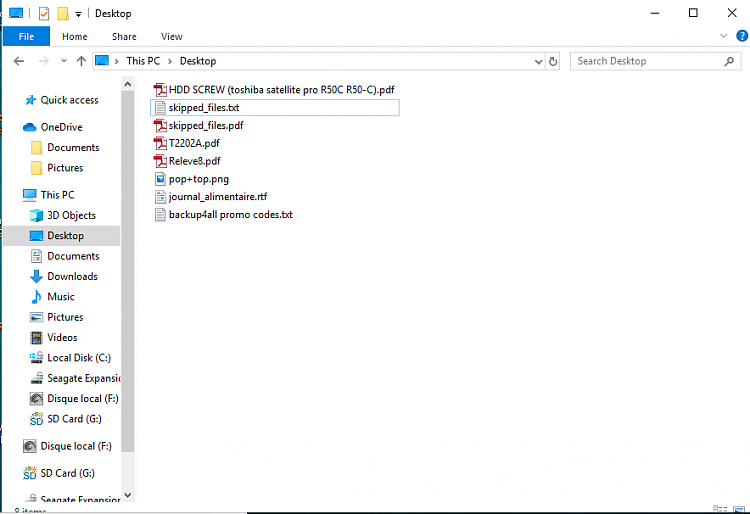Expand the chevron after This PC in path
The width and height of the screenshot is (750, 514).
click(170, 62)
